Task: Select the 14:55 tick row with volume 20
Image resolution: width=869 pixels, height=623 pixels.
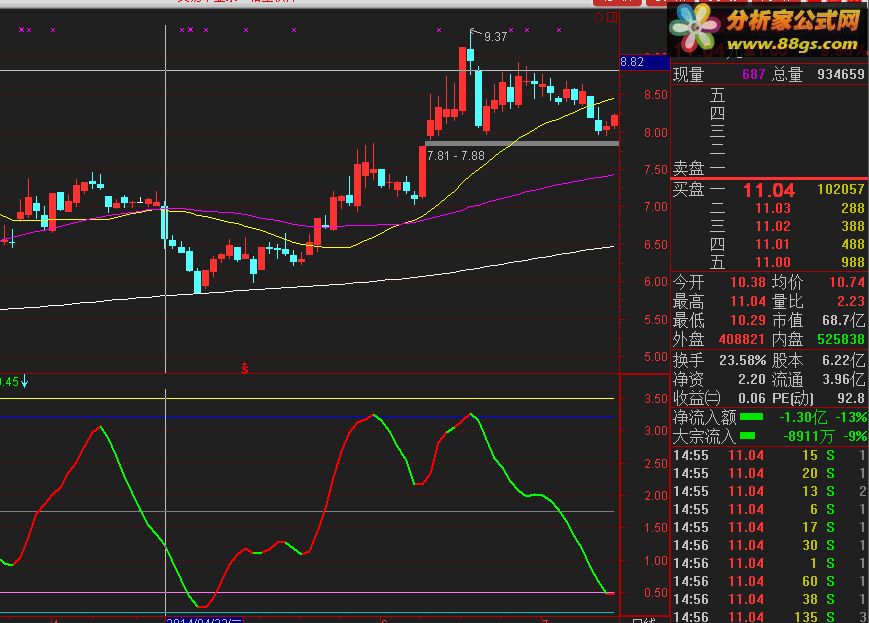Action: 770,473
